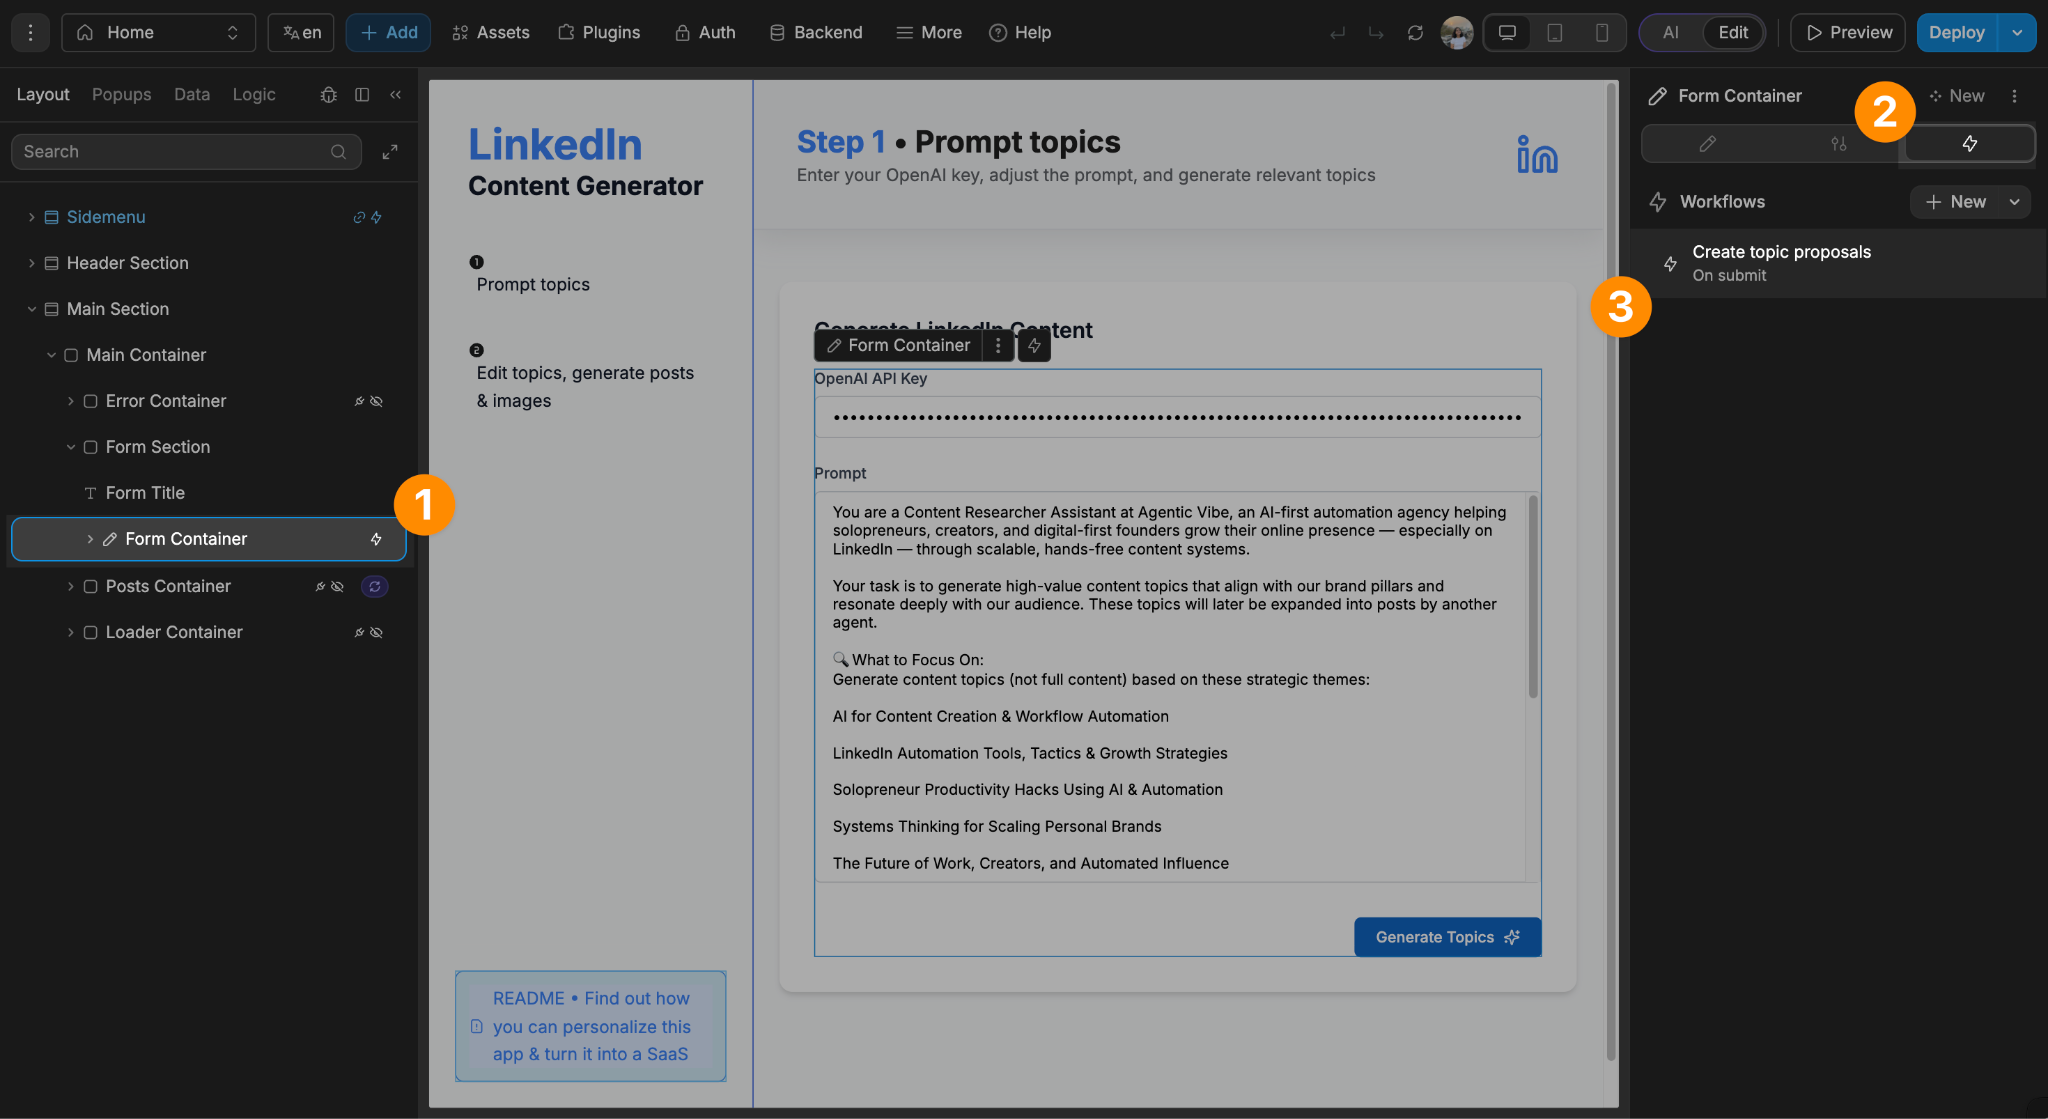Select the Layout tab

click(43, 94)
